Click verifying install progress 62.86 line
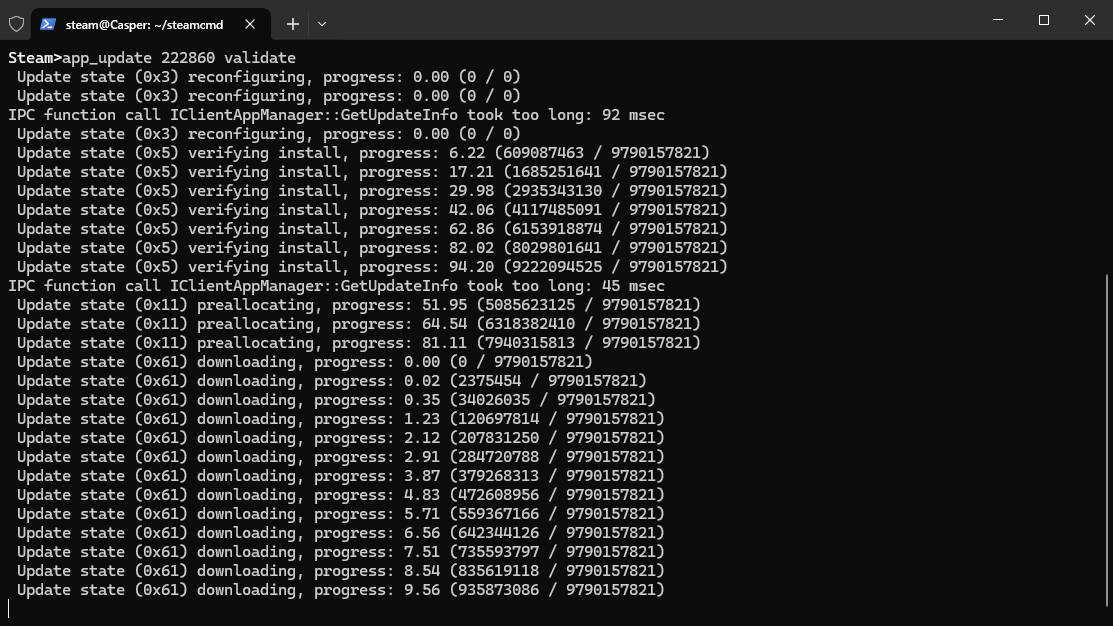The height and width of the screenshot is (626, 1113). (373, 229)
